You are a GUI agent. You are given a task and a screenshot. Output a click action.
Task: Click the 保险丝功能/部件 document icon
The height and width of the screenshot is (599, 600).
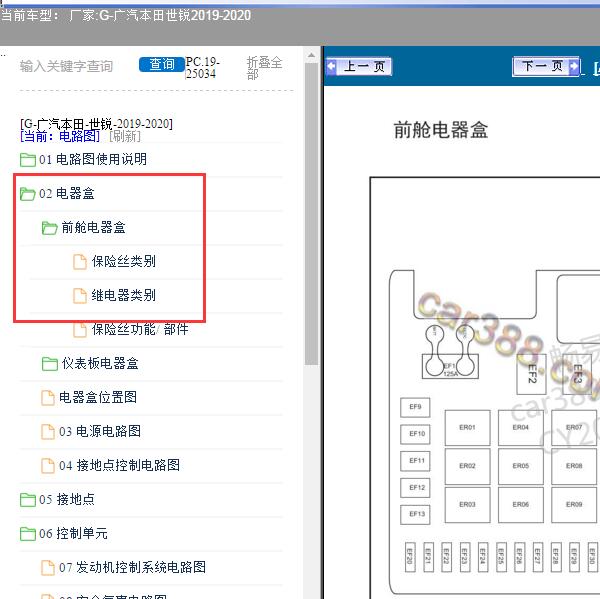click(x=80, y=330)
